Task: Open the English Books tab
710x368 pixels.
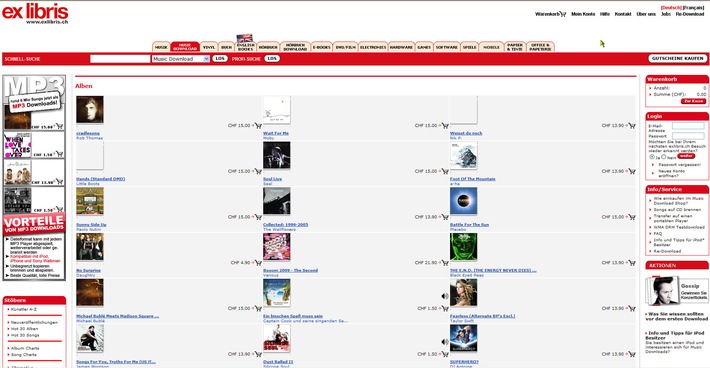Action: point(245,47)
